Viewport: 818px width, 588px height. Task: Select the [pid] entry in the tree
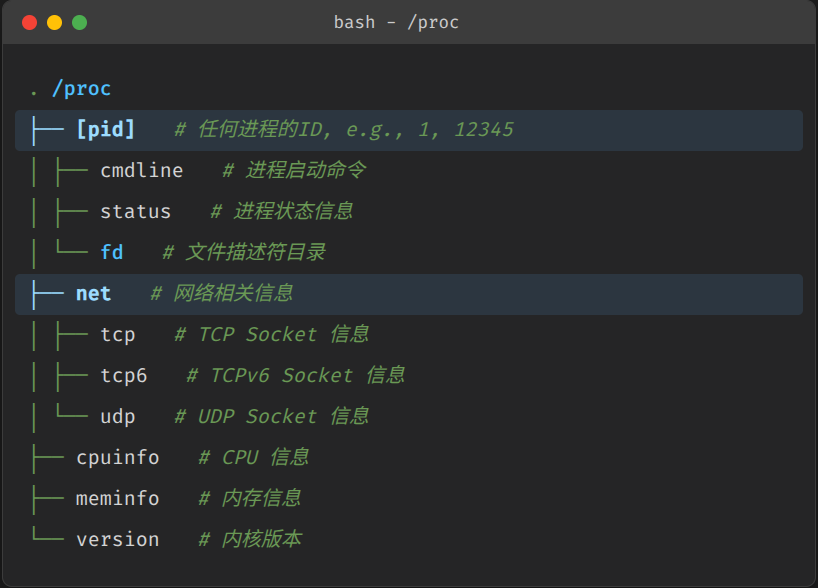point(105,129)
